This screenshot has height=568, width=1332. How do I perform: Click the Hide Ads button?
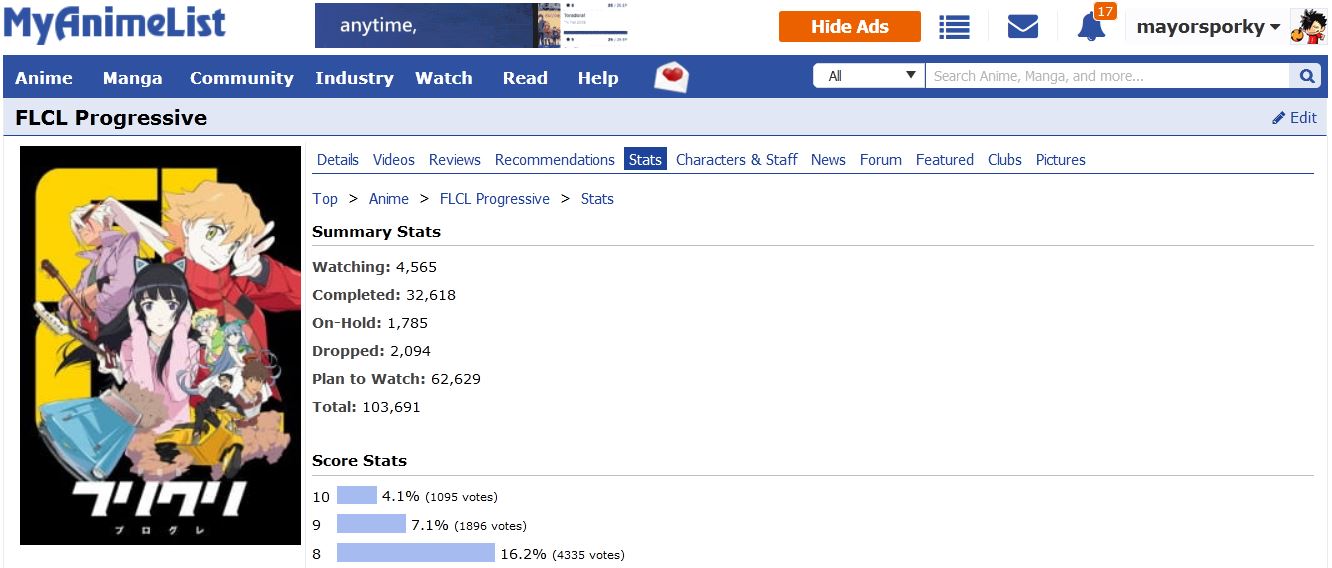pos(850,27)
